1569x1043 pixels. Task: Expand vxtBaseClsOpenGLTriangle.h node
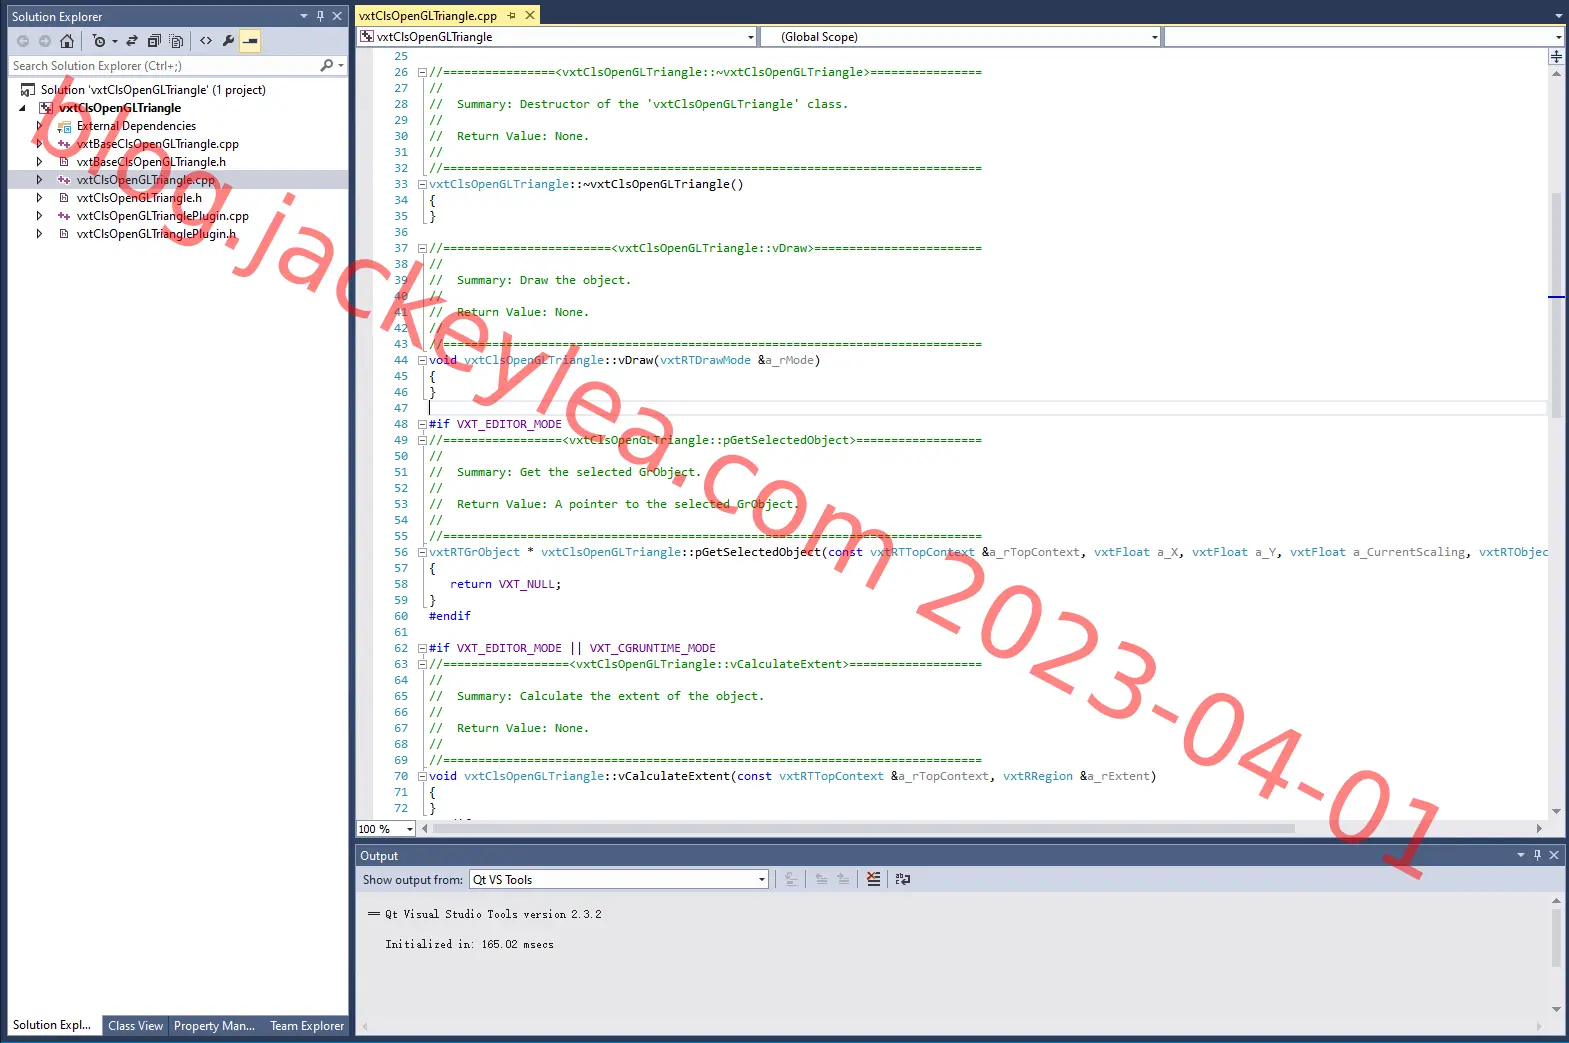39,162
